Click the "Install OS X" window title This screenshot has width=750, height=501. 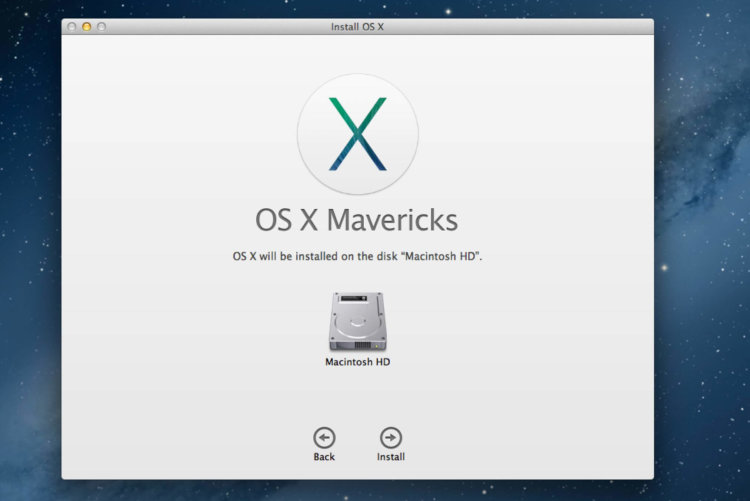click(357, 27)
